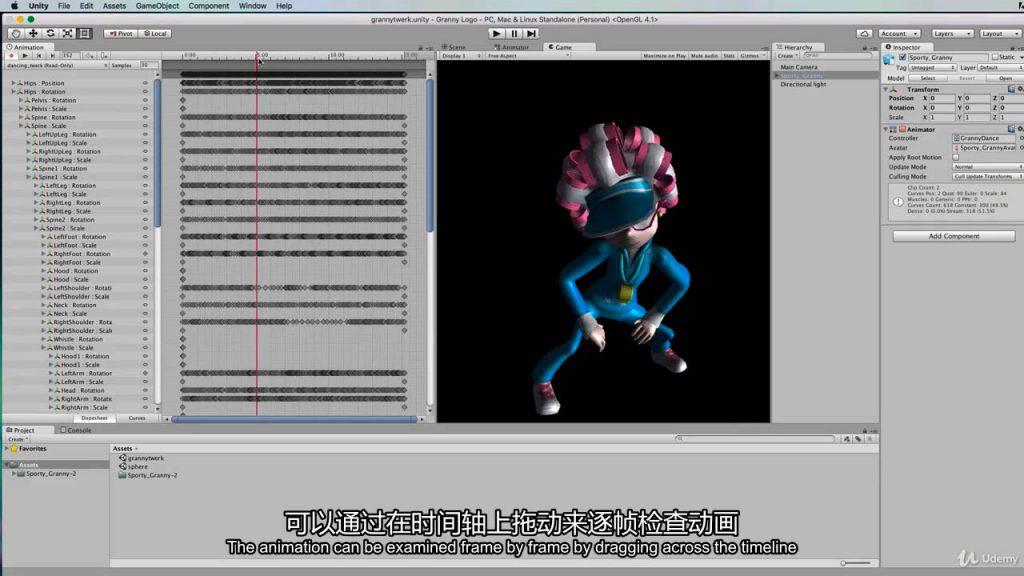Toggle Local handle rotation
This screenshot has width=1024, height=576.
coord(155,33)
